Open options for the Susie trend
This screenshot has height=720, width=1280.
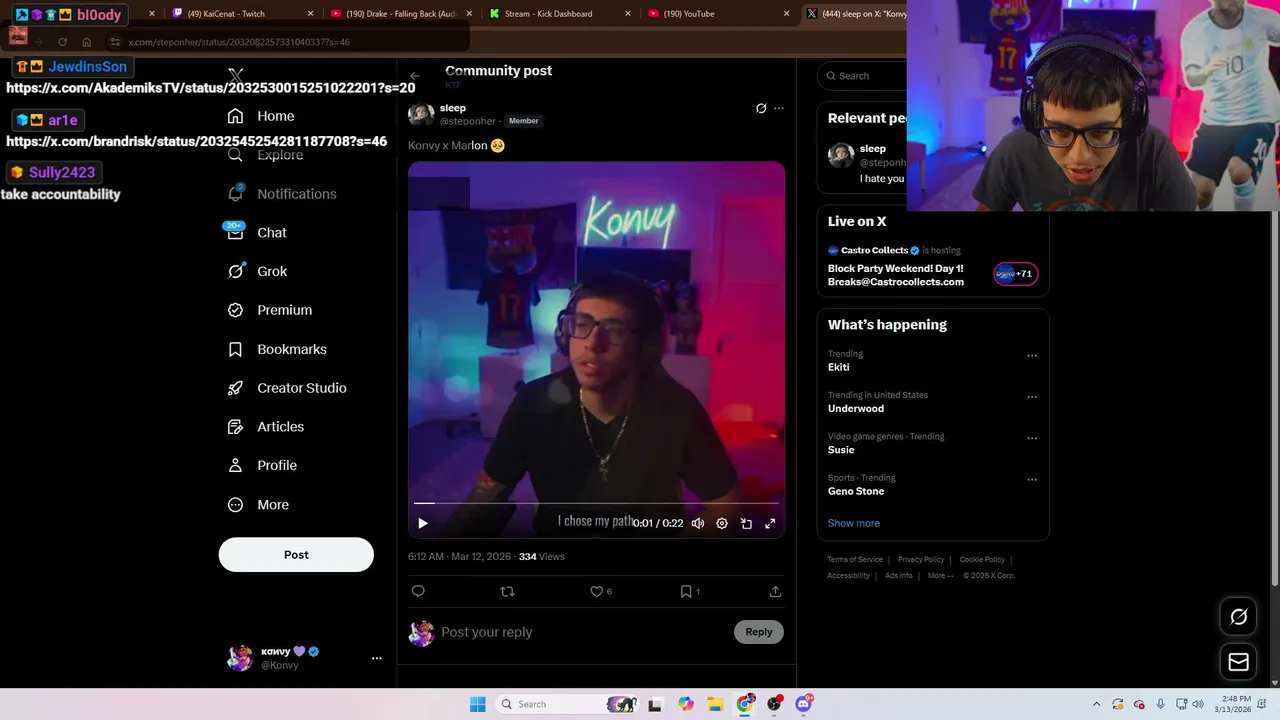(x=1032, y=438)
